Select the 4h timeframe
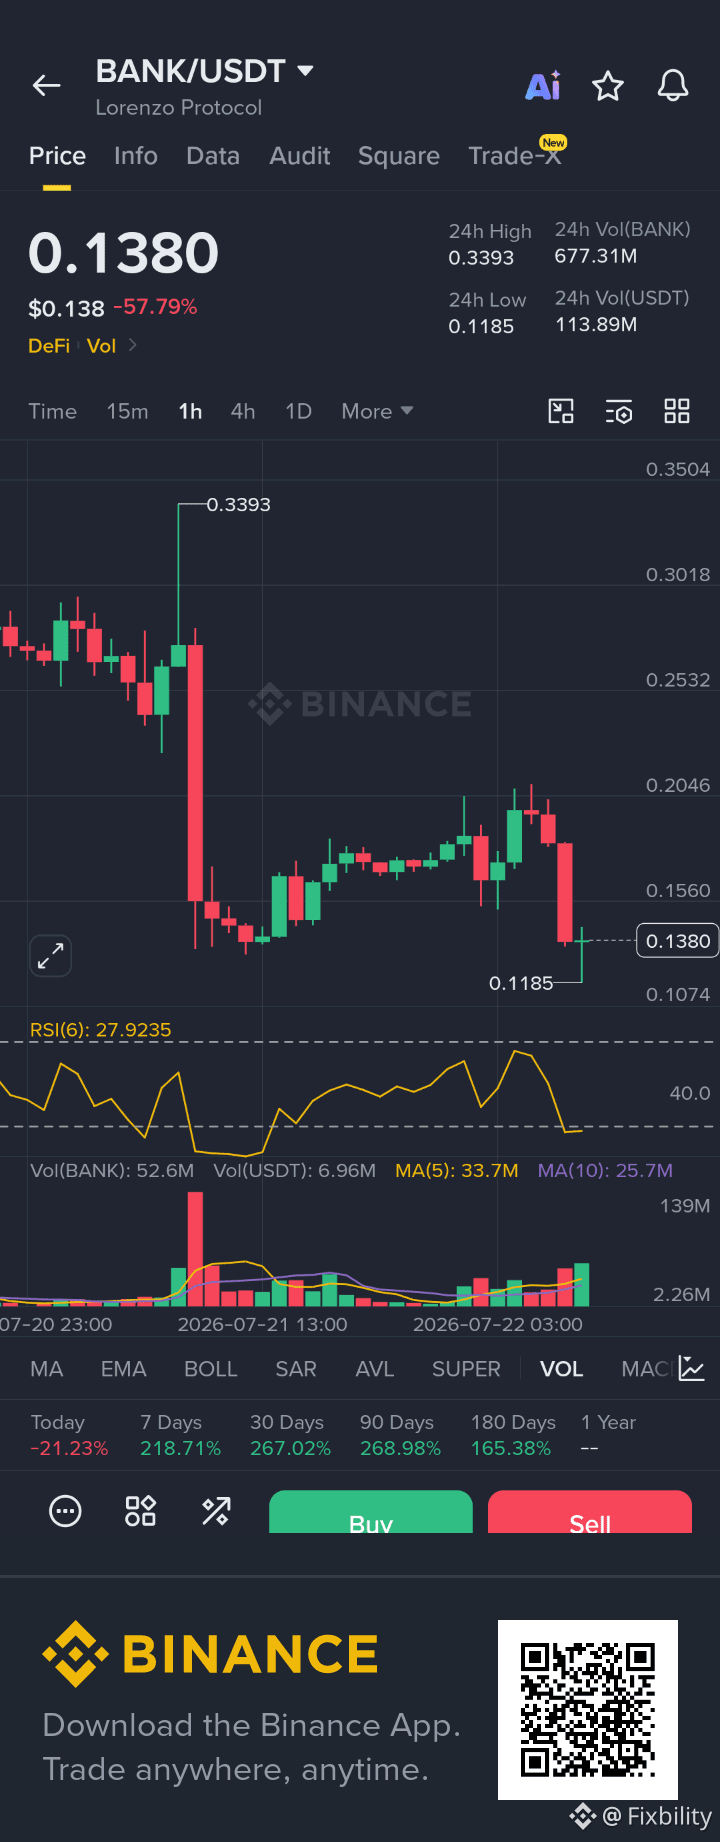Screen dimensions: 720x1842 click(x=243, y=411)
